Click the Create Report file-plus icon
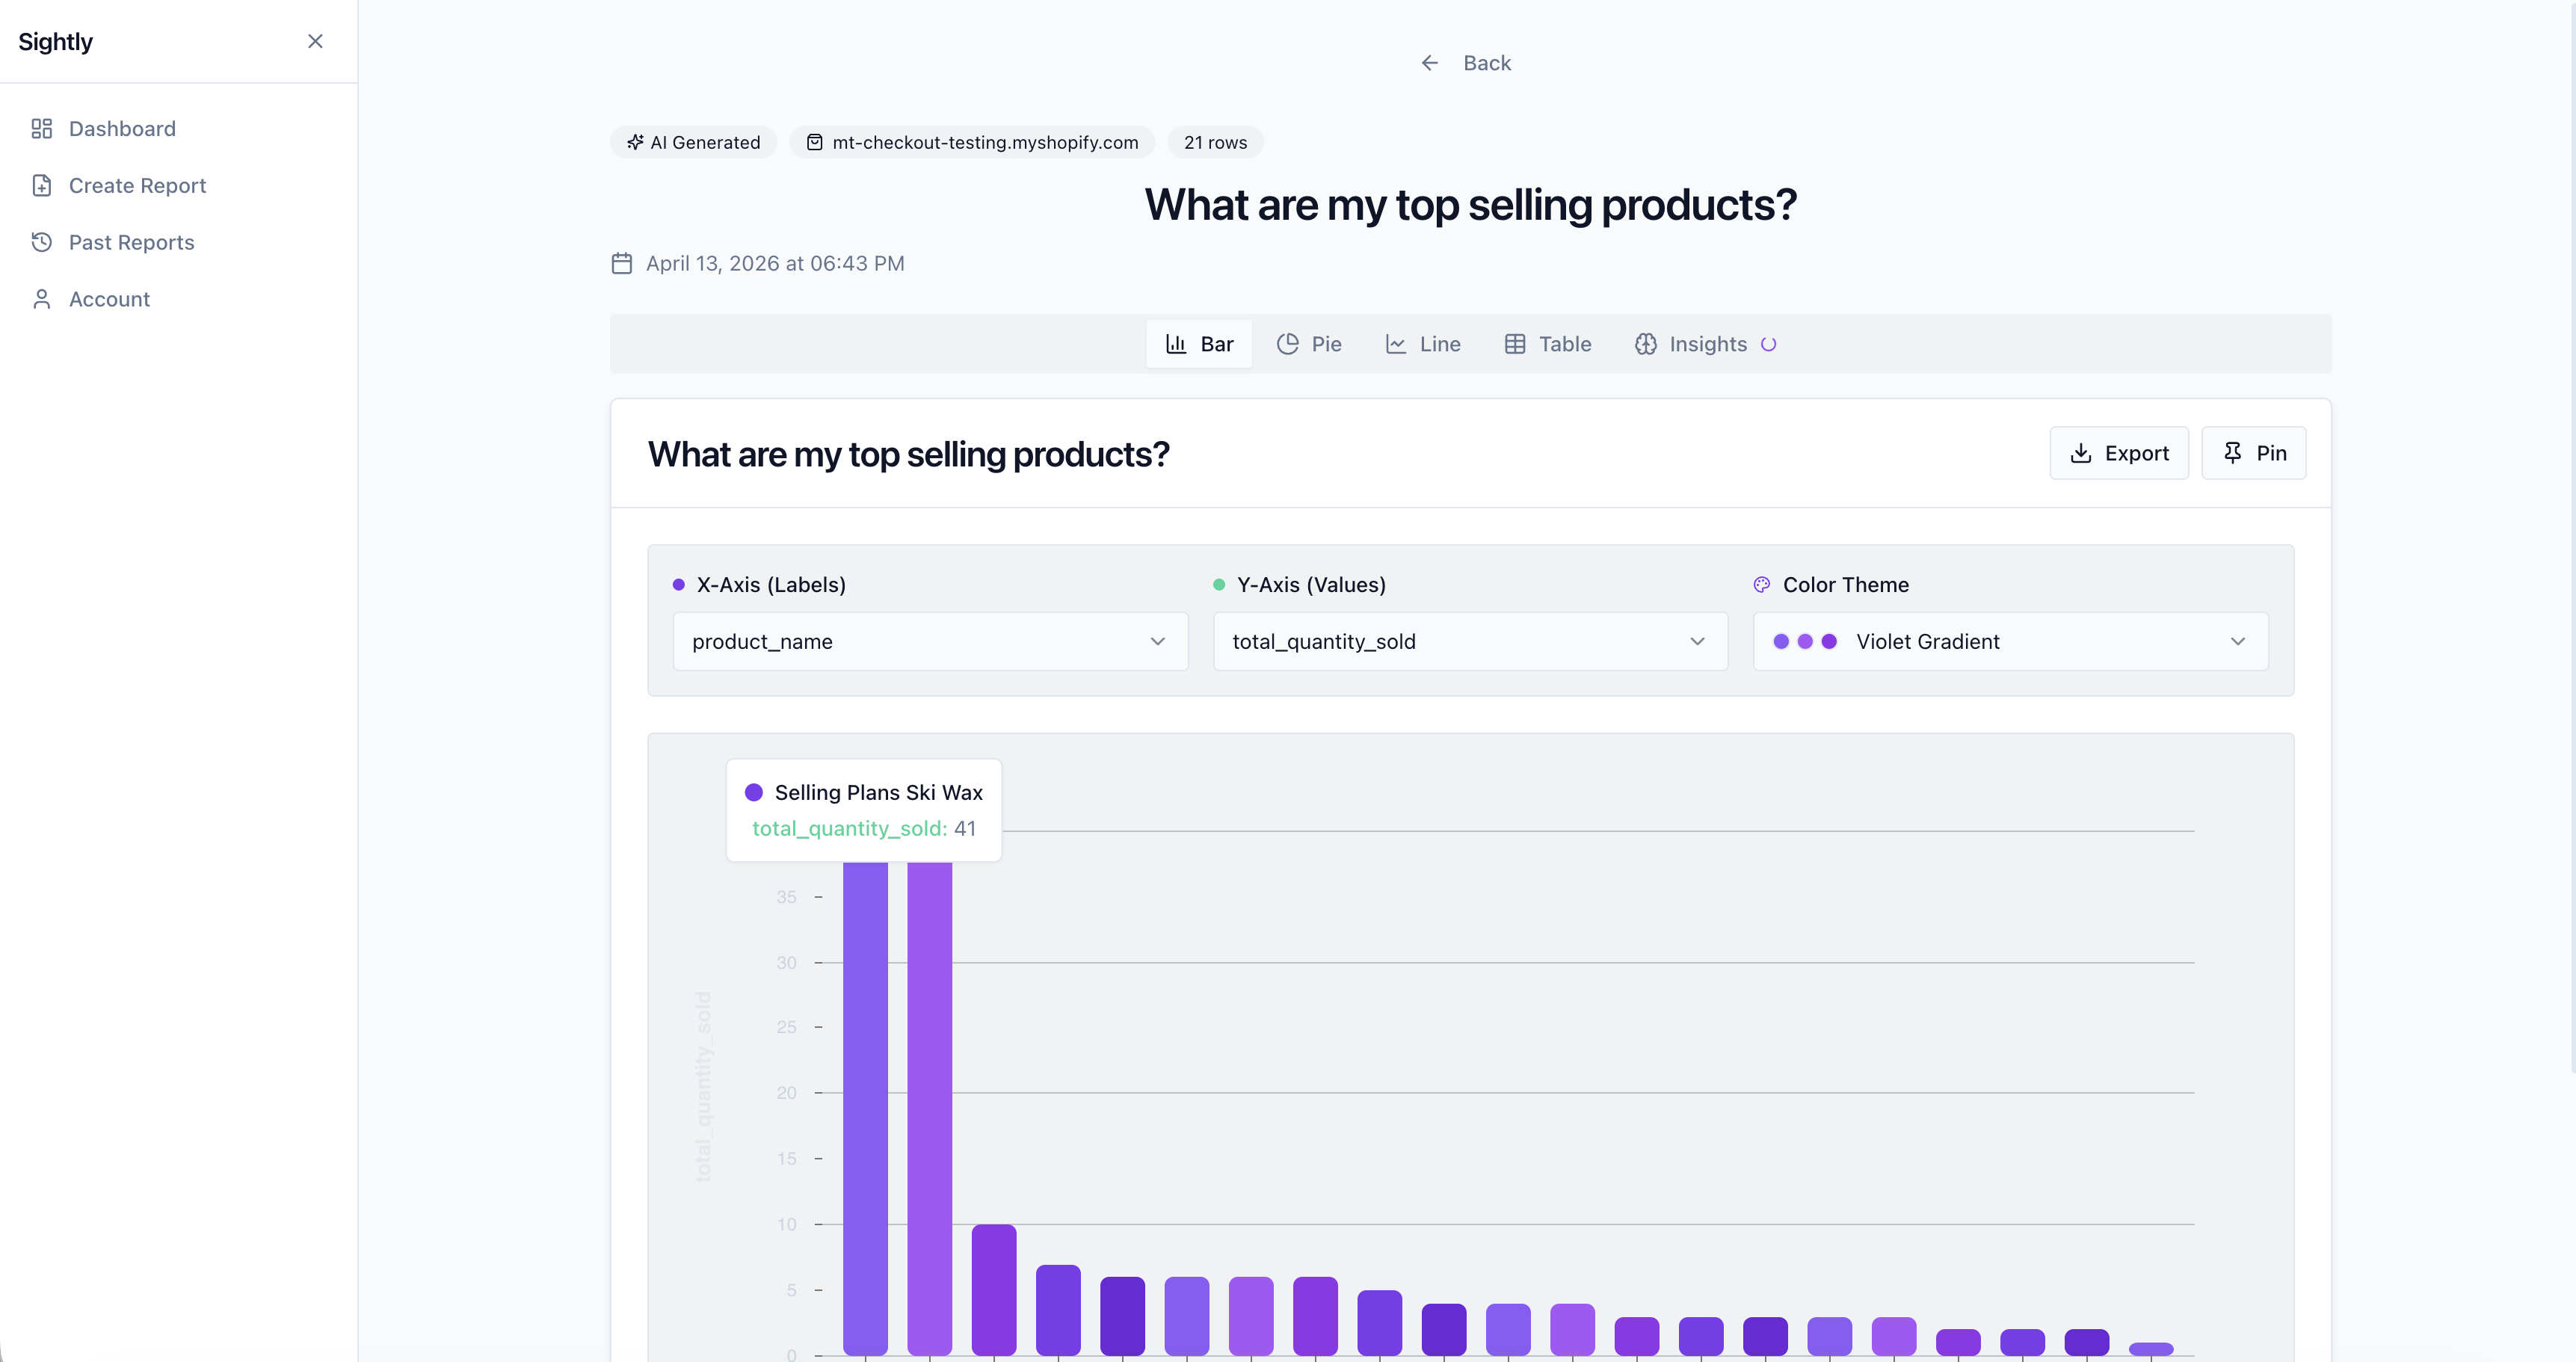The width and height of the screenshot is (2576, 1362). (41, 186)
